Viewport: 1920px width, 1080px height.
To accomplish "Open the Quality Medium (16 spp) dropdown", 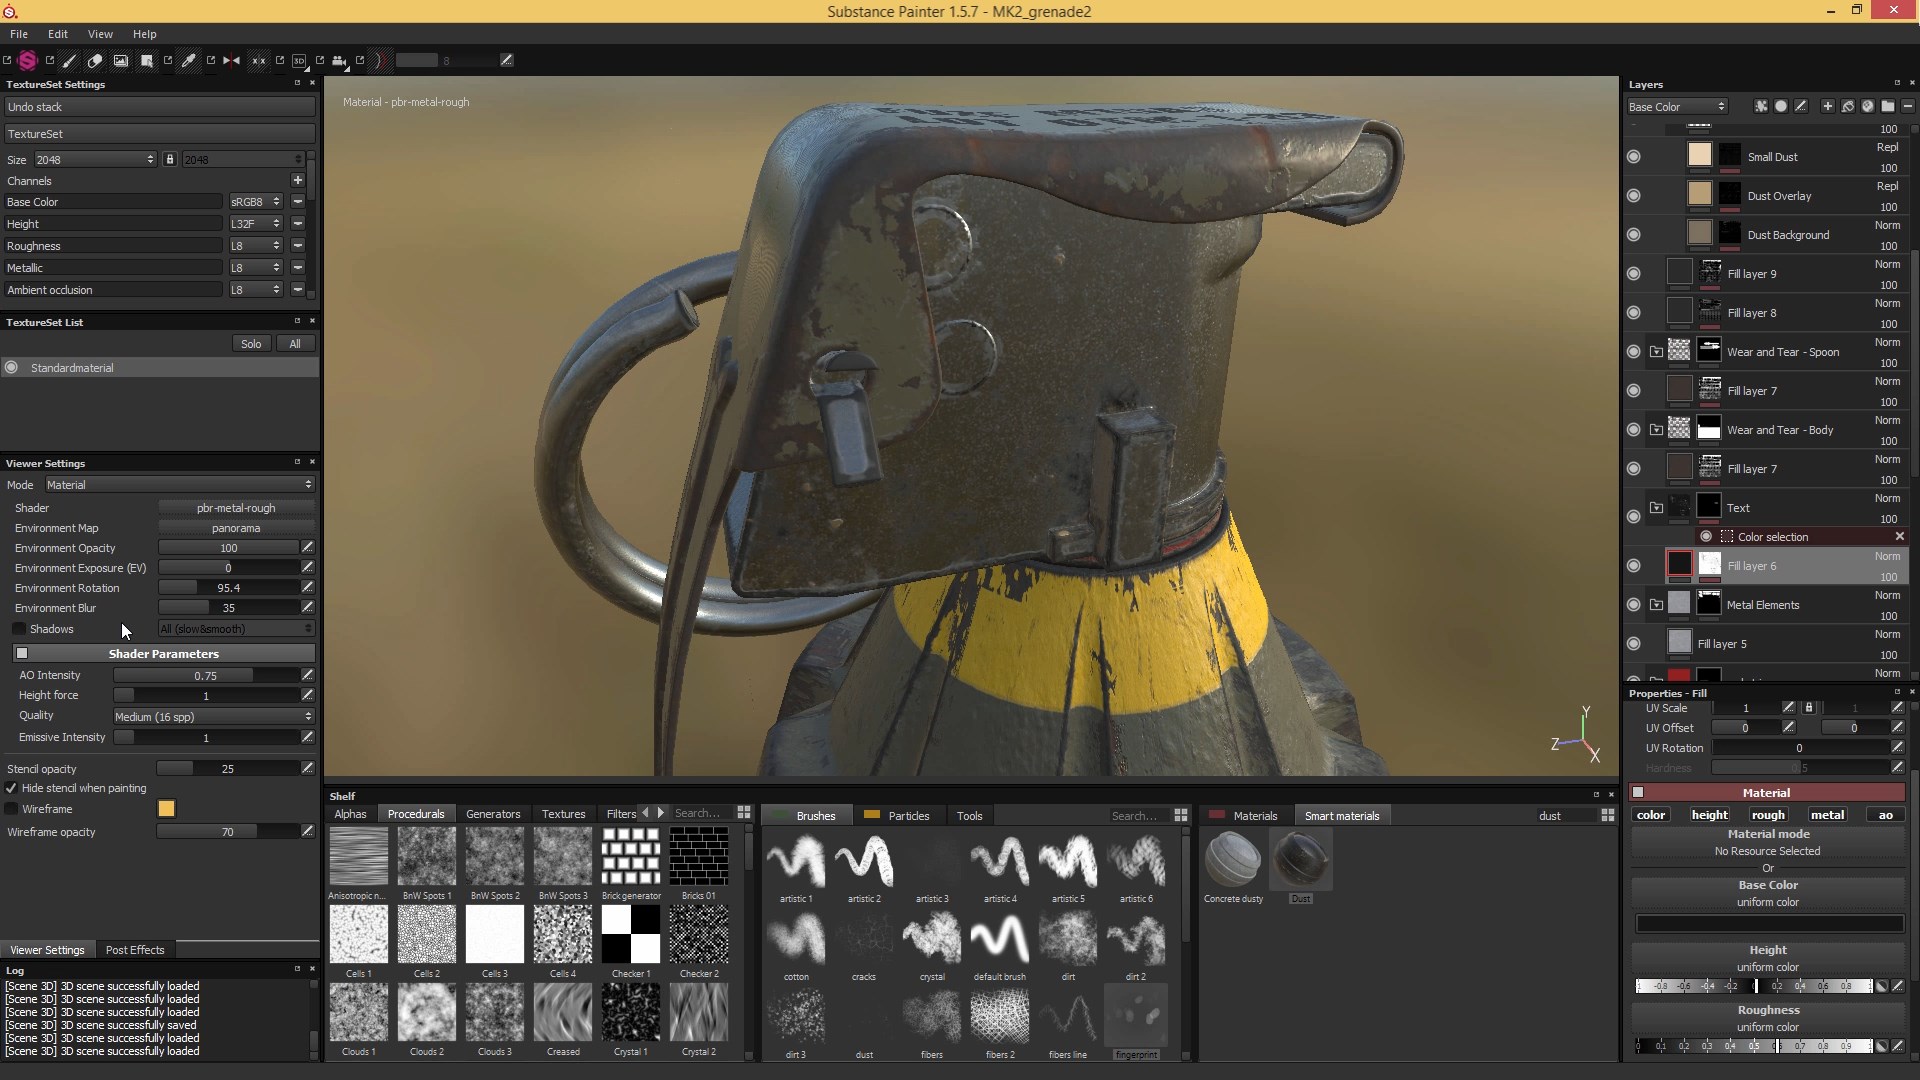I will coord(214,717).
